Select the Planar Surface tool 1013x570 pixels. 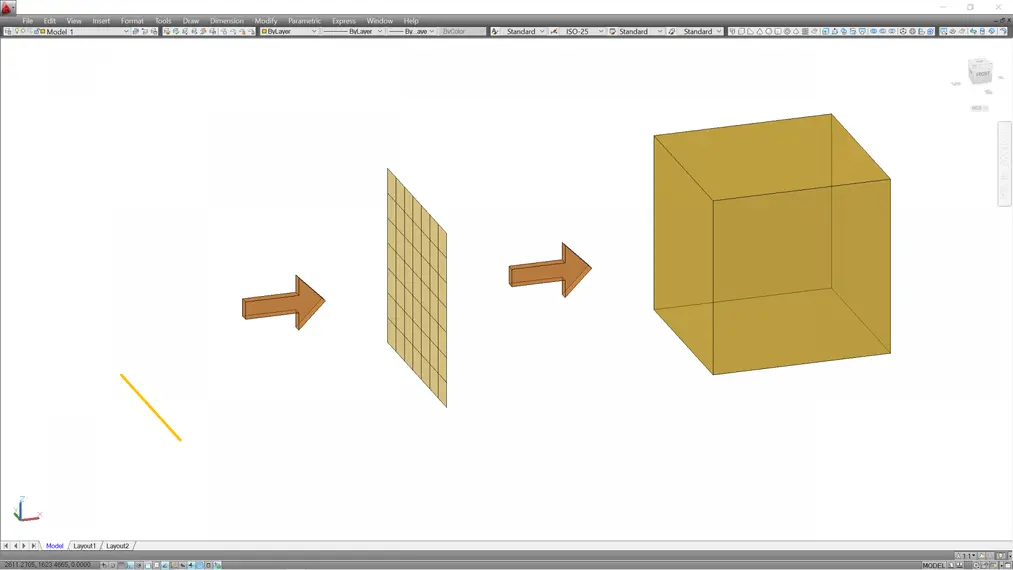814,31
